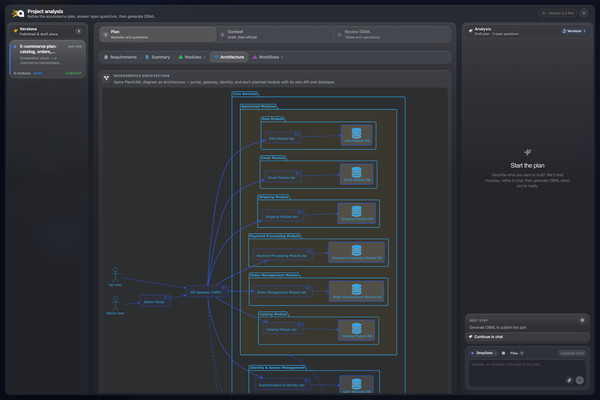Click the send message arrow button

[579, 380]
